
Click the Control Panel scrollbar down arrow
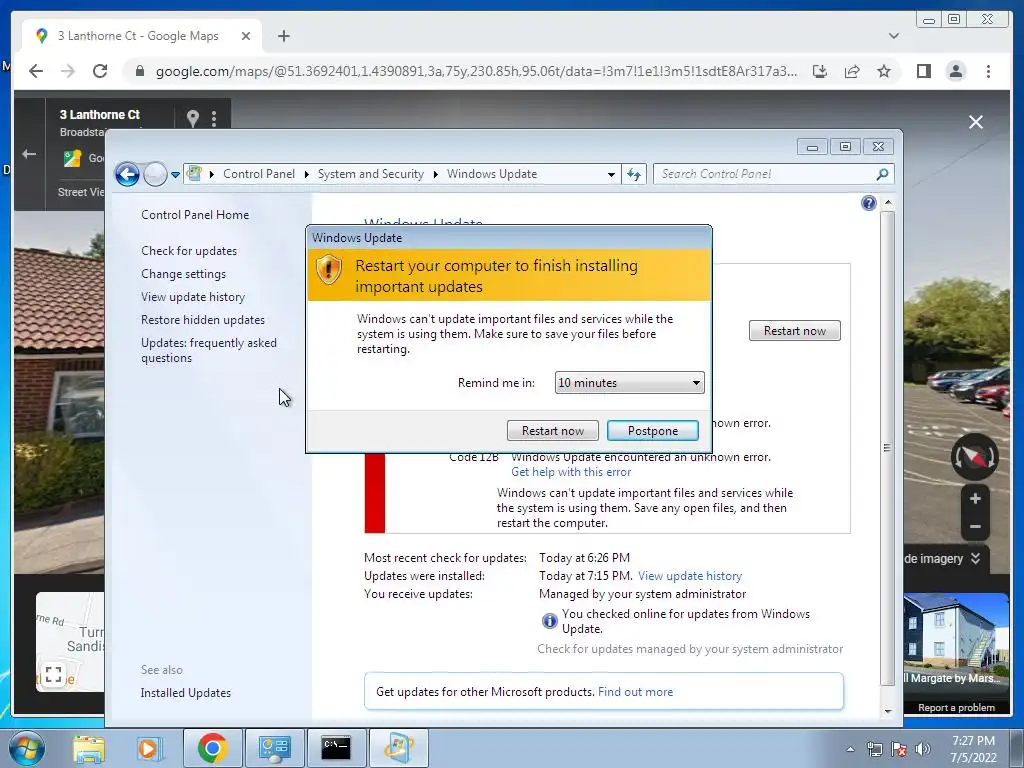click(x=888, y=711)
